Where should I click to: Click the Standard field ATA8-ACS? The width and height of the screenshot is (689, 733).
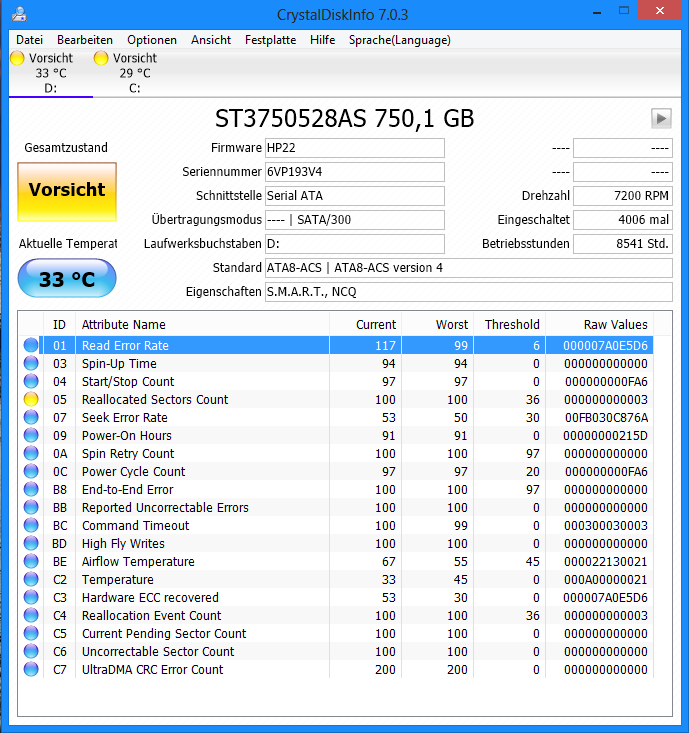pos(469,267)
